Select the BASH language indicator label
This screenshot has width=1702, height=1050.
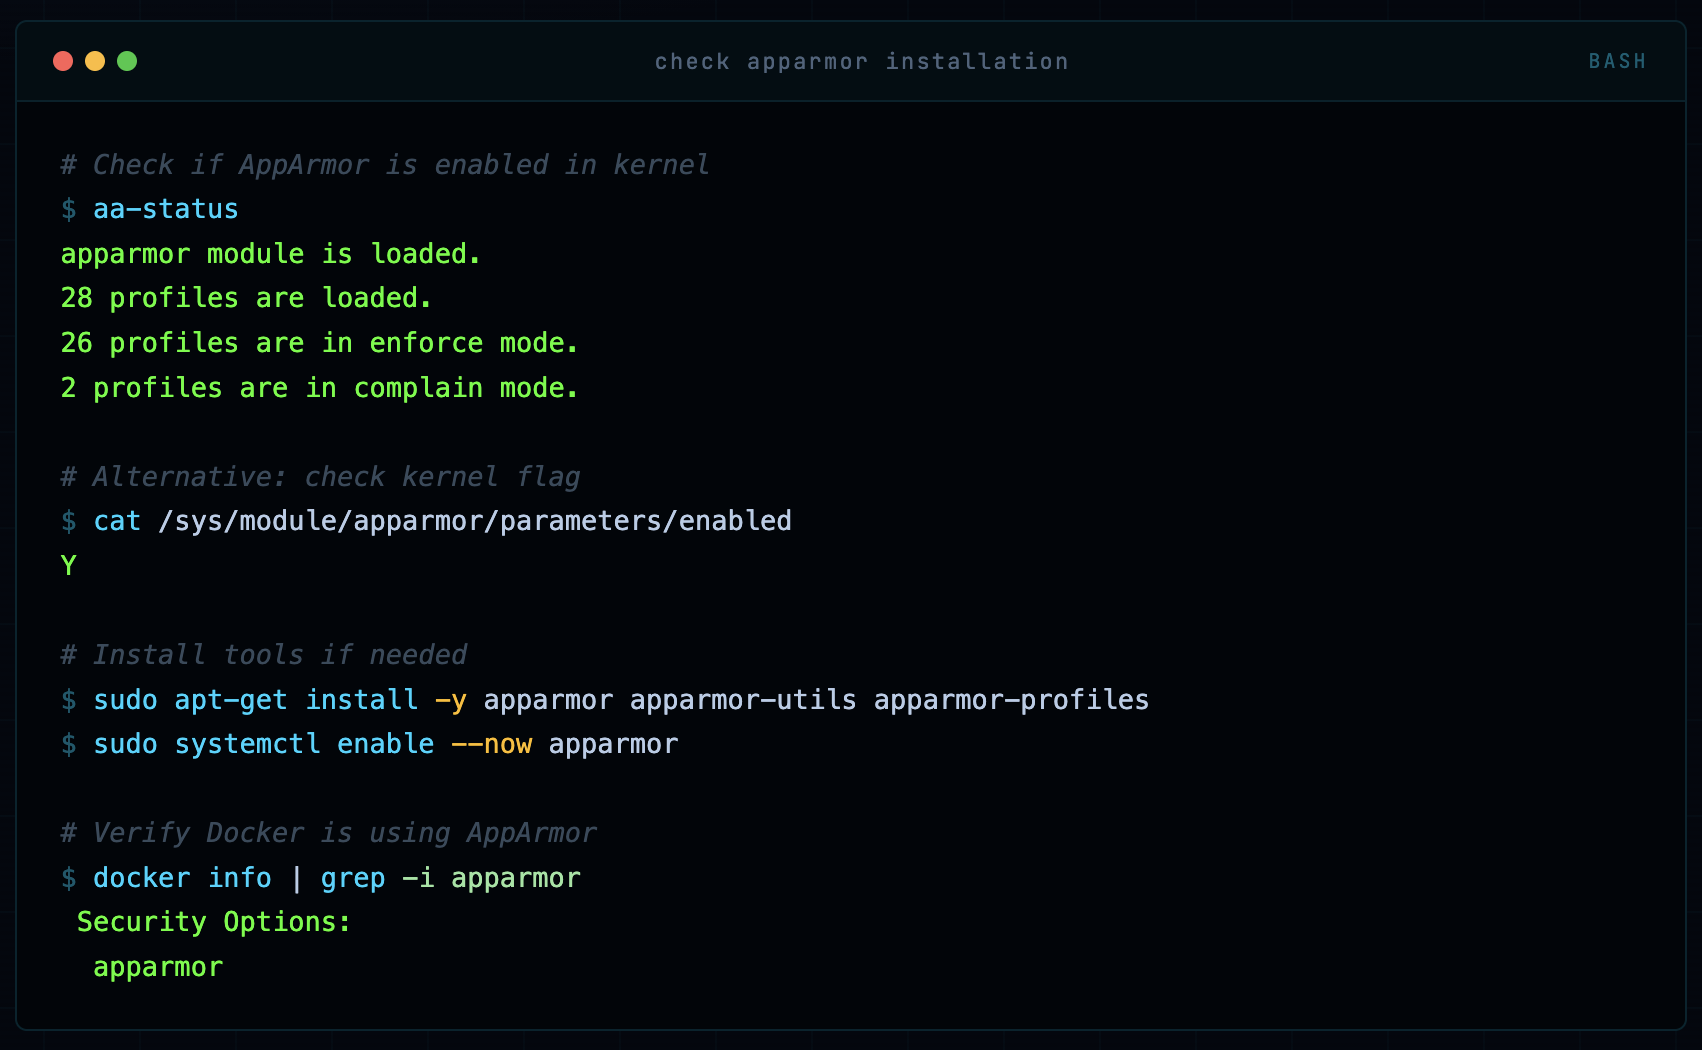click(x=1617, y=61)
